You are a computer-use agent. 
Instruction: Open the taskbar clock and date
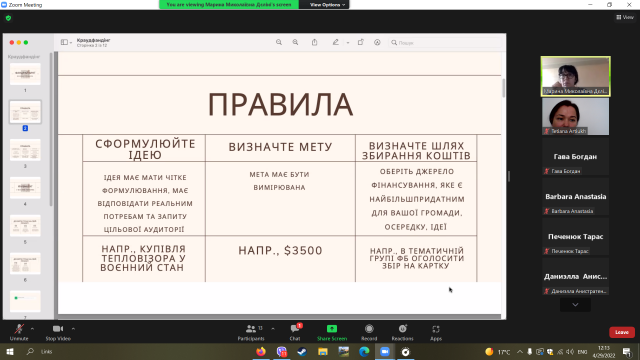(x=604, y=351)
